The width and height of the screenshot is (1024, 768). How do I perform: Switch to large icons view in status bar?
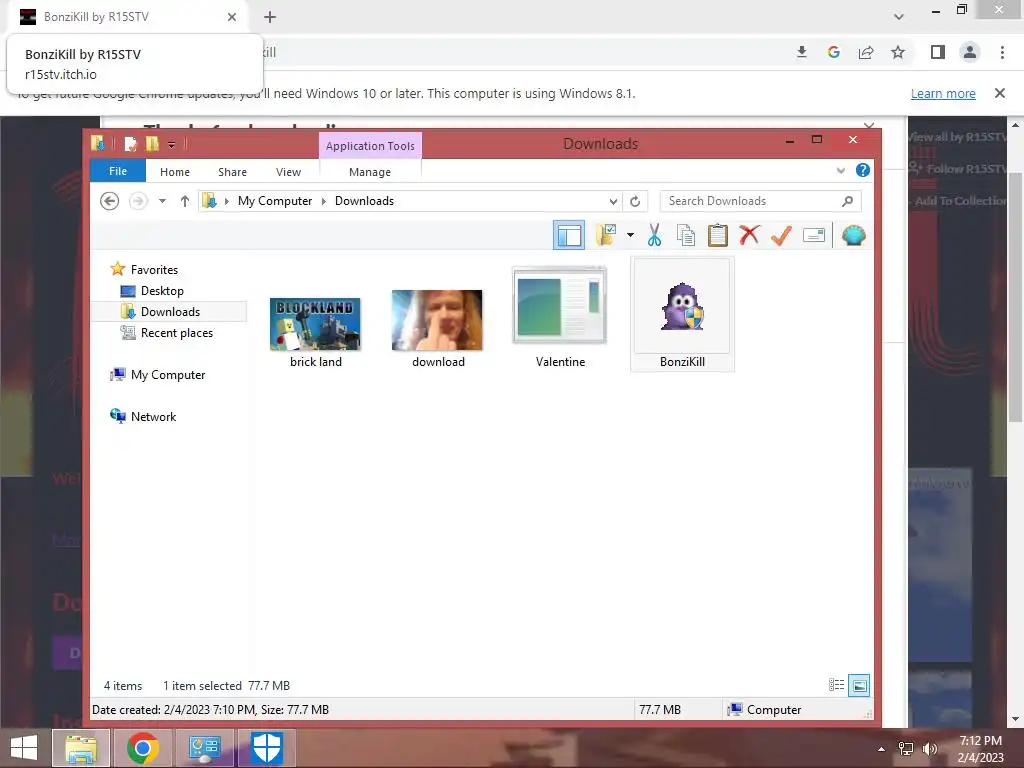point(859,685)
